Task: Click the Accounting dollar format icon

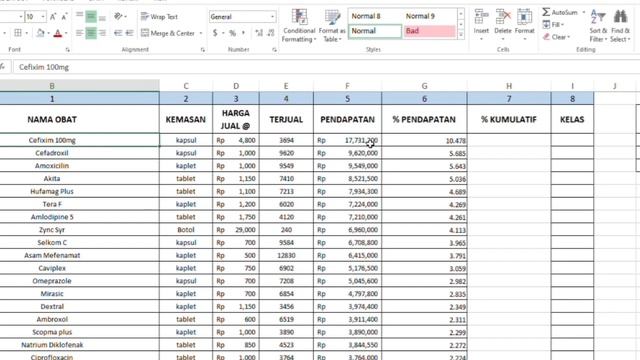Action: point(215,33)
